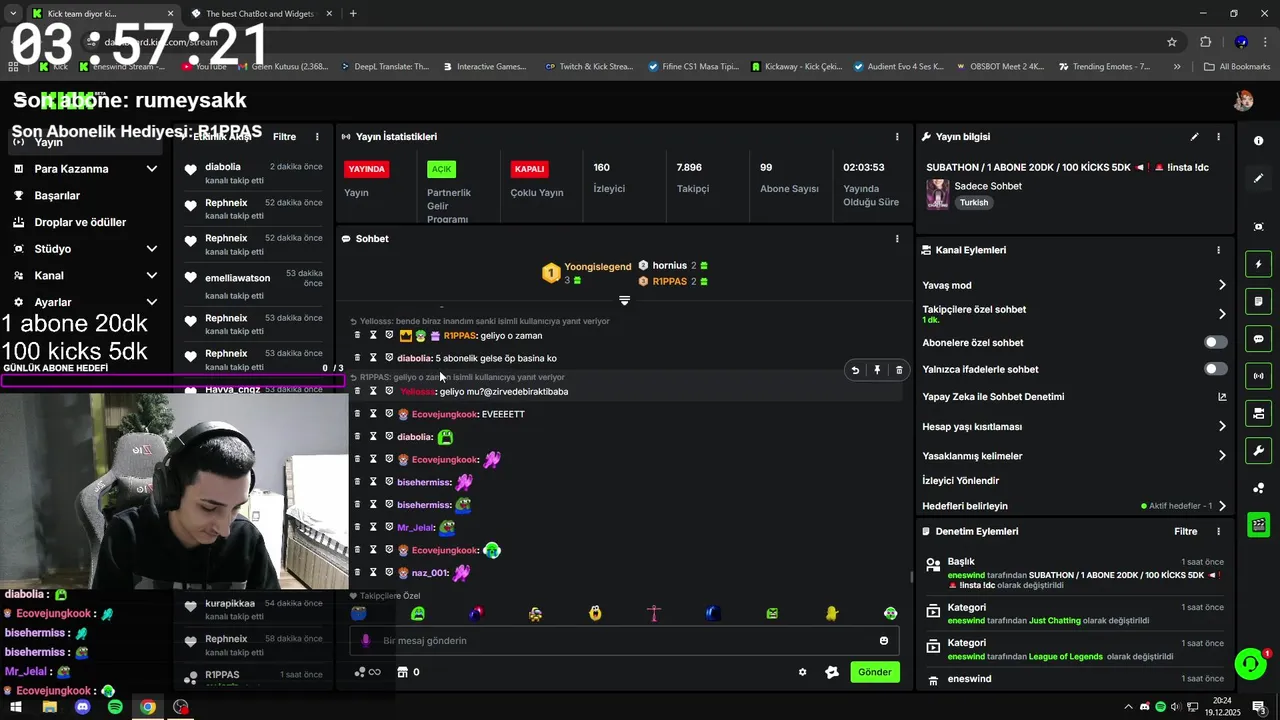Screen dimensions: 1280x720
Task: Open the DeepL Translate bookmark
Action: pyautogui.click(x=384, y=66)
